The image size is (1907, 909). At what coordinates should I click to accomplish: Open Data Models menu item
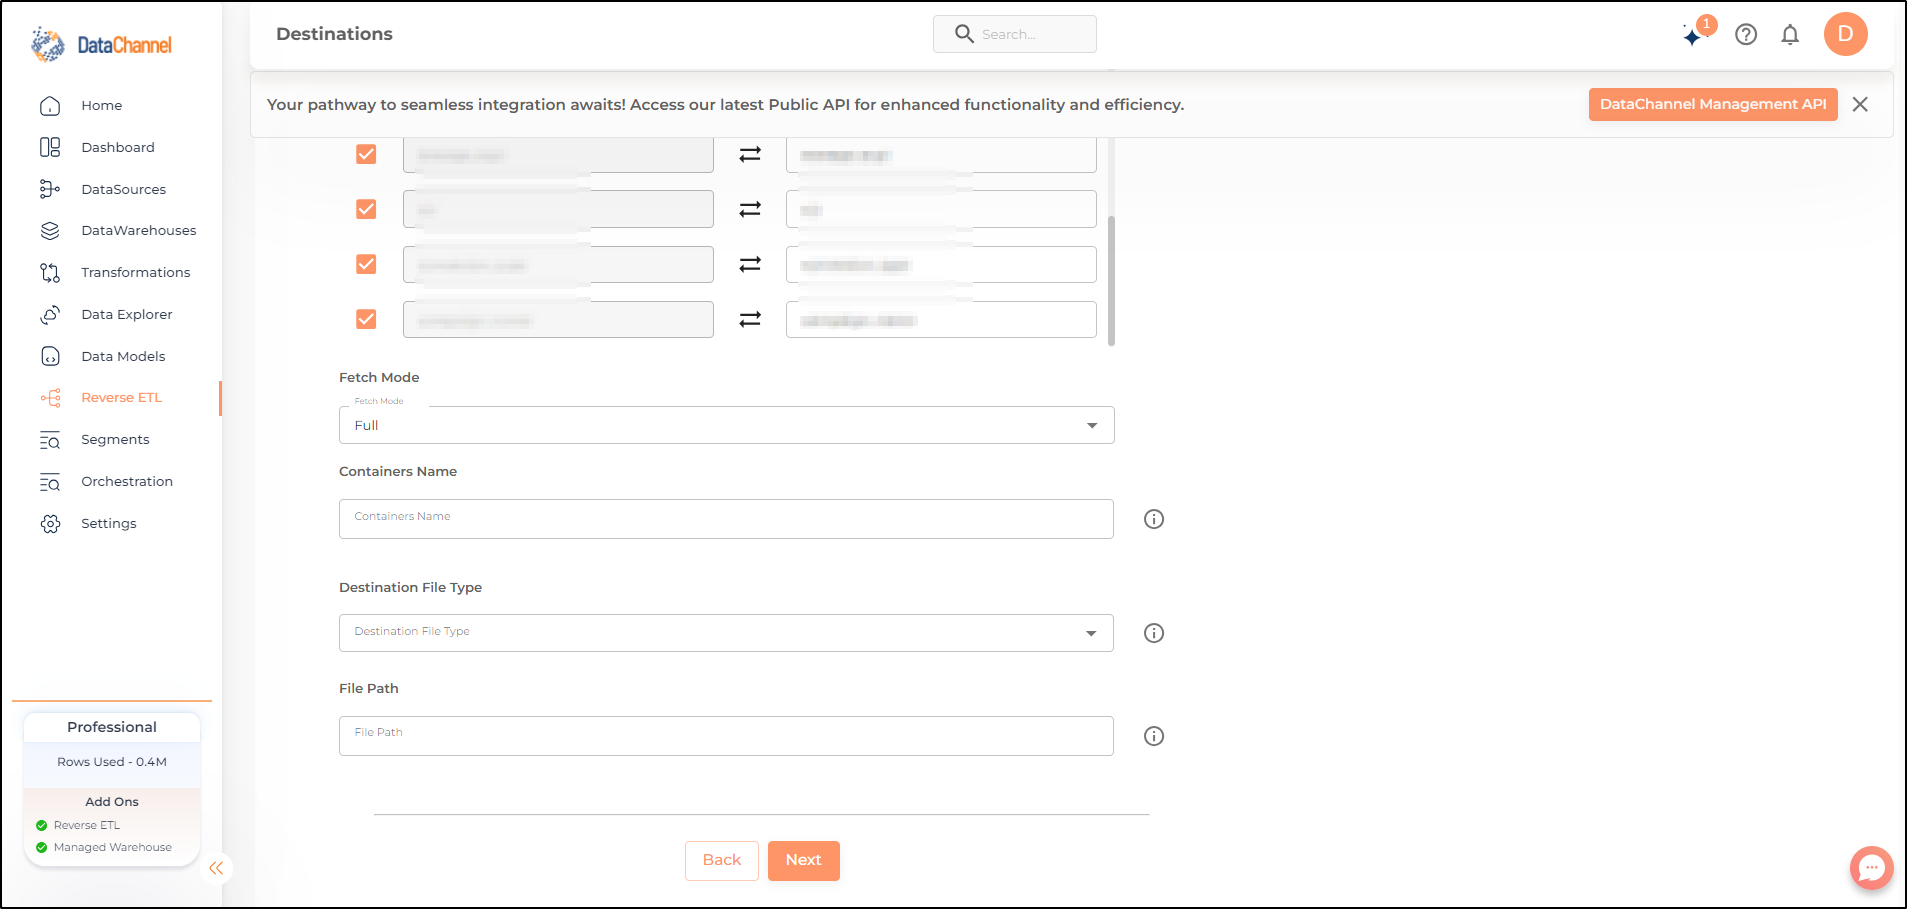[x=123, y=356]
